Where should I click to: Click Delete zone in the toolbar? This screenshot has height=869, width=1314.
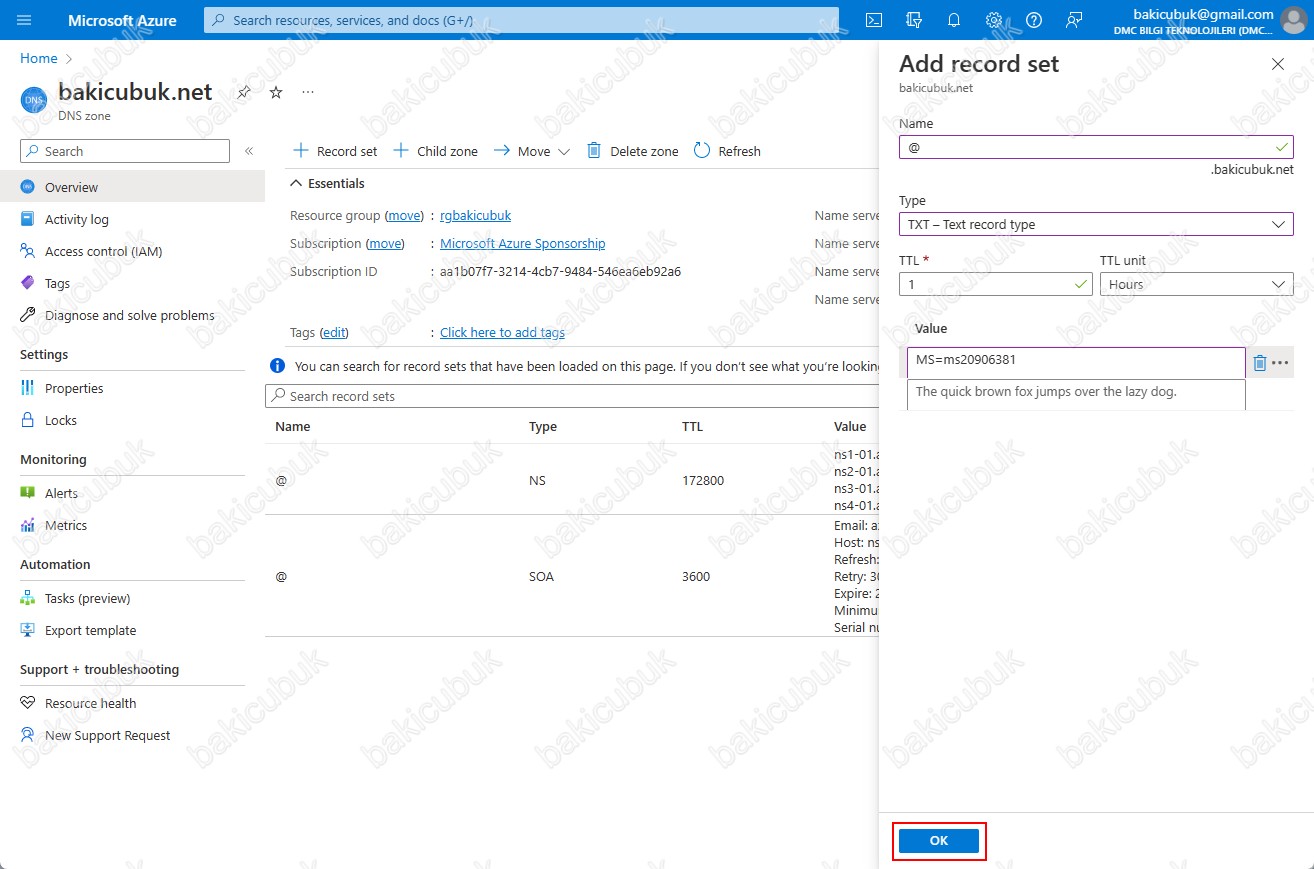[x=632, y=151]
